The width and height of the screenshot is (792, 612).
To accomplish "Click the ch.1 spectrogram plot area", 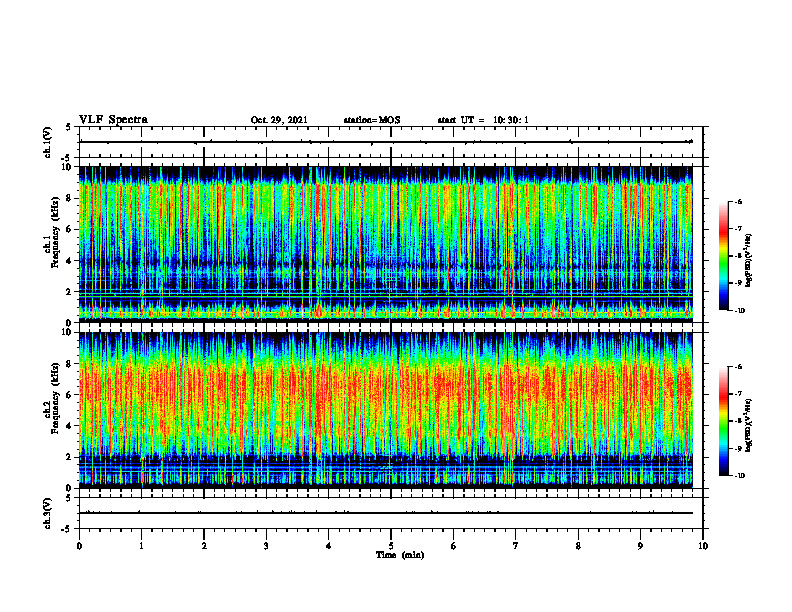I will coord(385,244).
